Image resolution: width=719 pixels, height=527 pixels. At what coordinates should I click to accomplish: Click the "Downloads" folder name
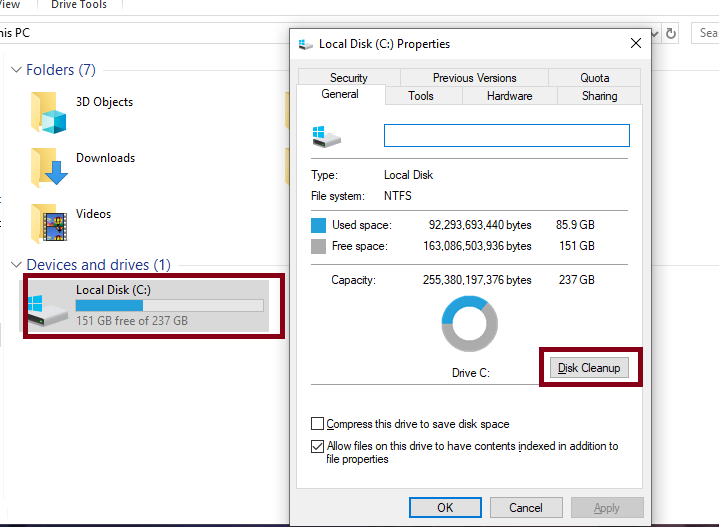[x=105, y=158]
